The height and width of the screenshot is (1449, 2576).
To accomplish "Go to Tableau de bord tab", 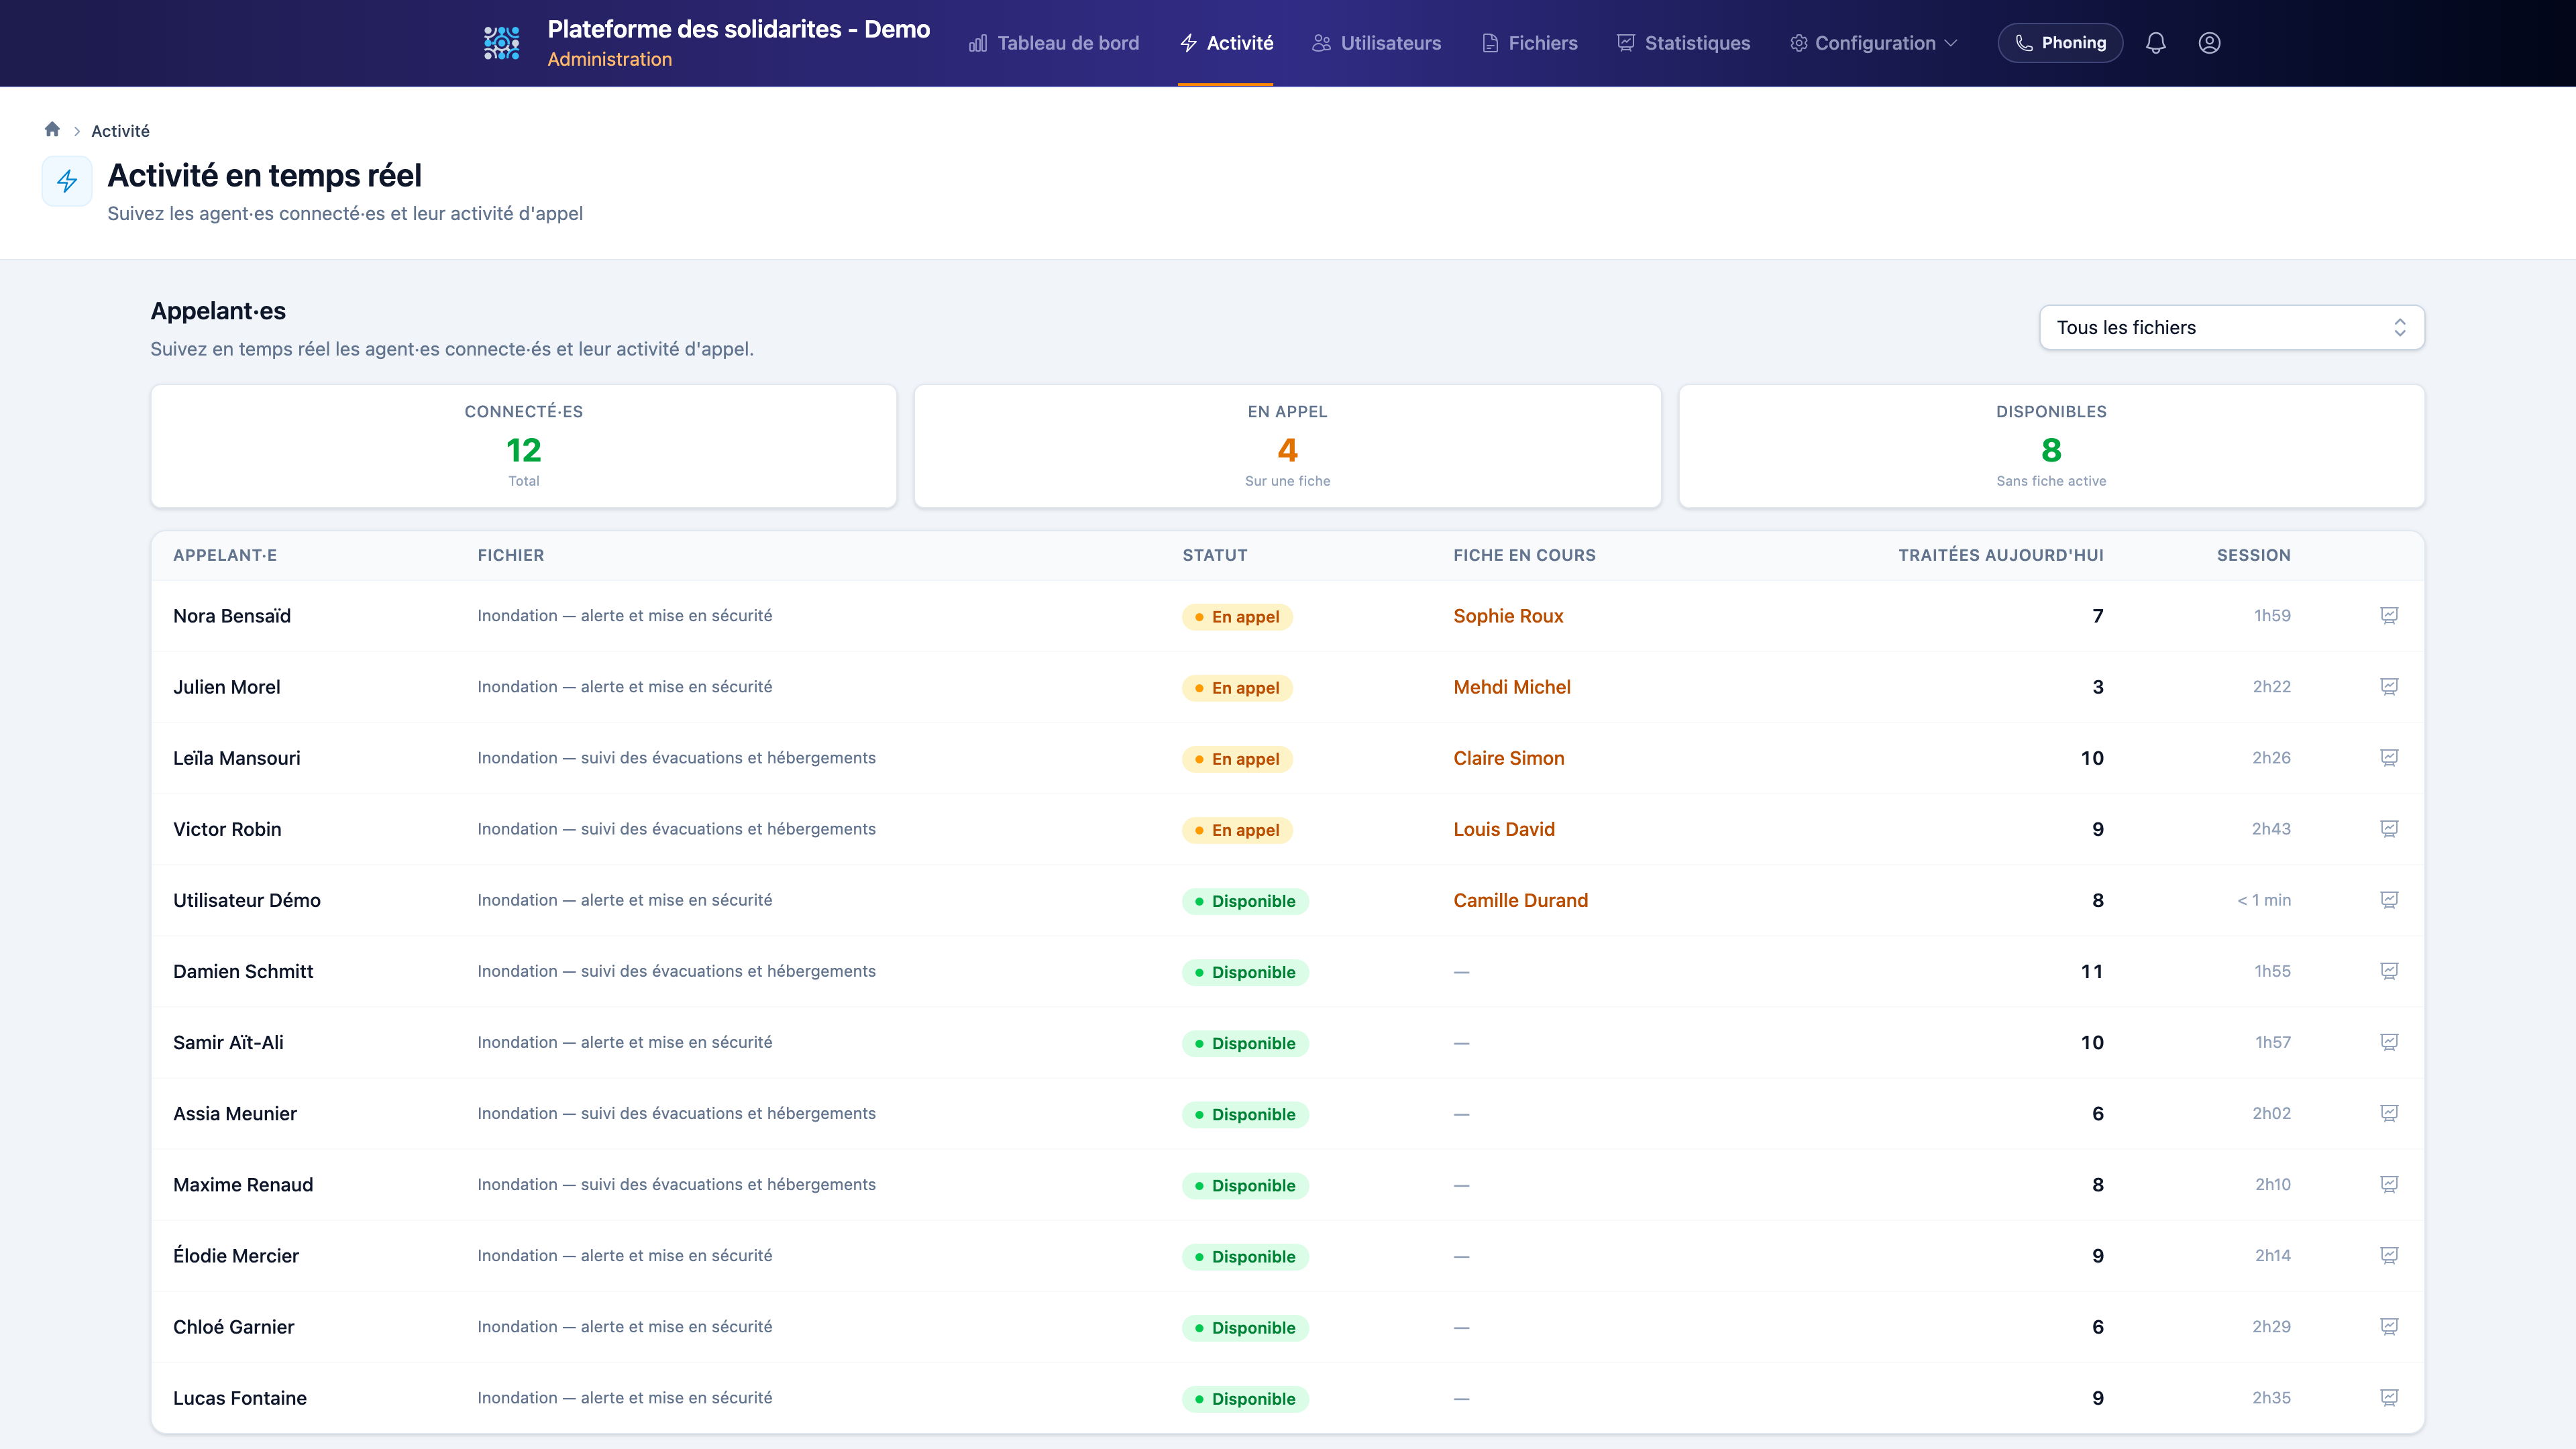I will point(1054,43).
